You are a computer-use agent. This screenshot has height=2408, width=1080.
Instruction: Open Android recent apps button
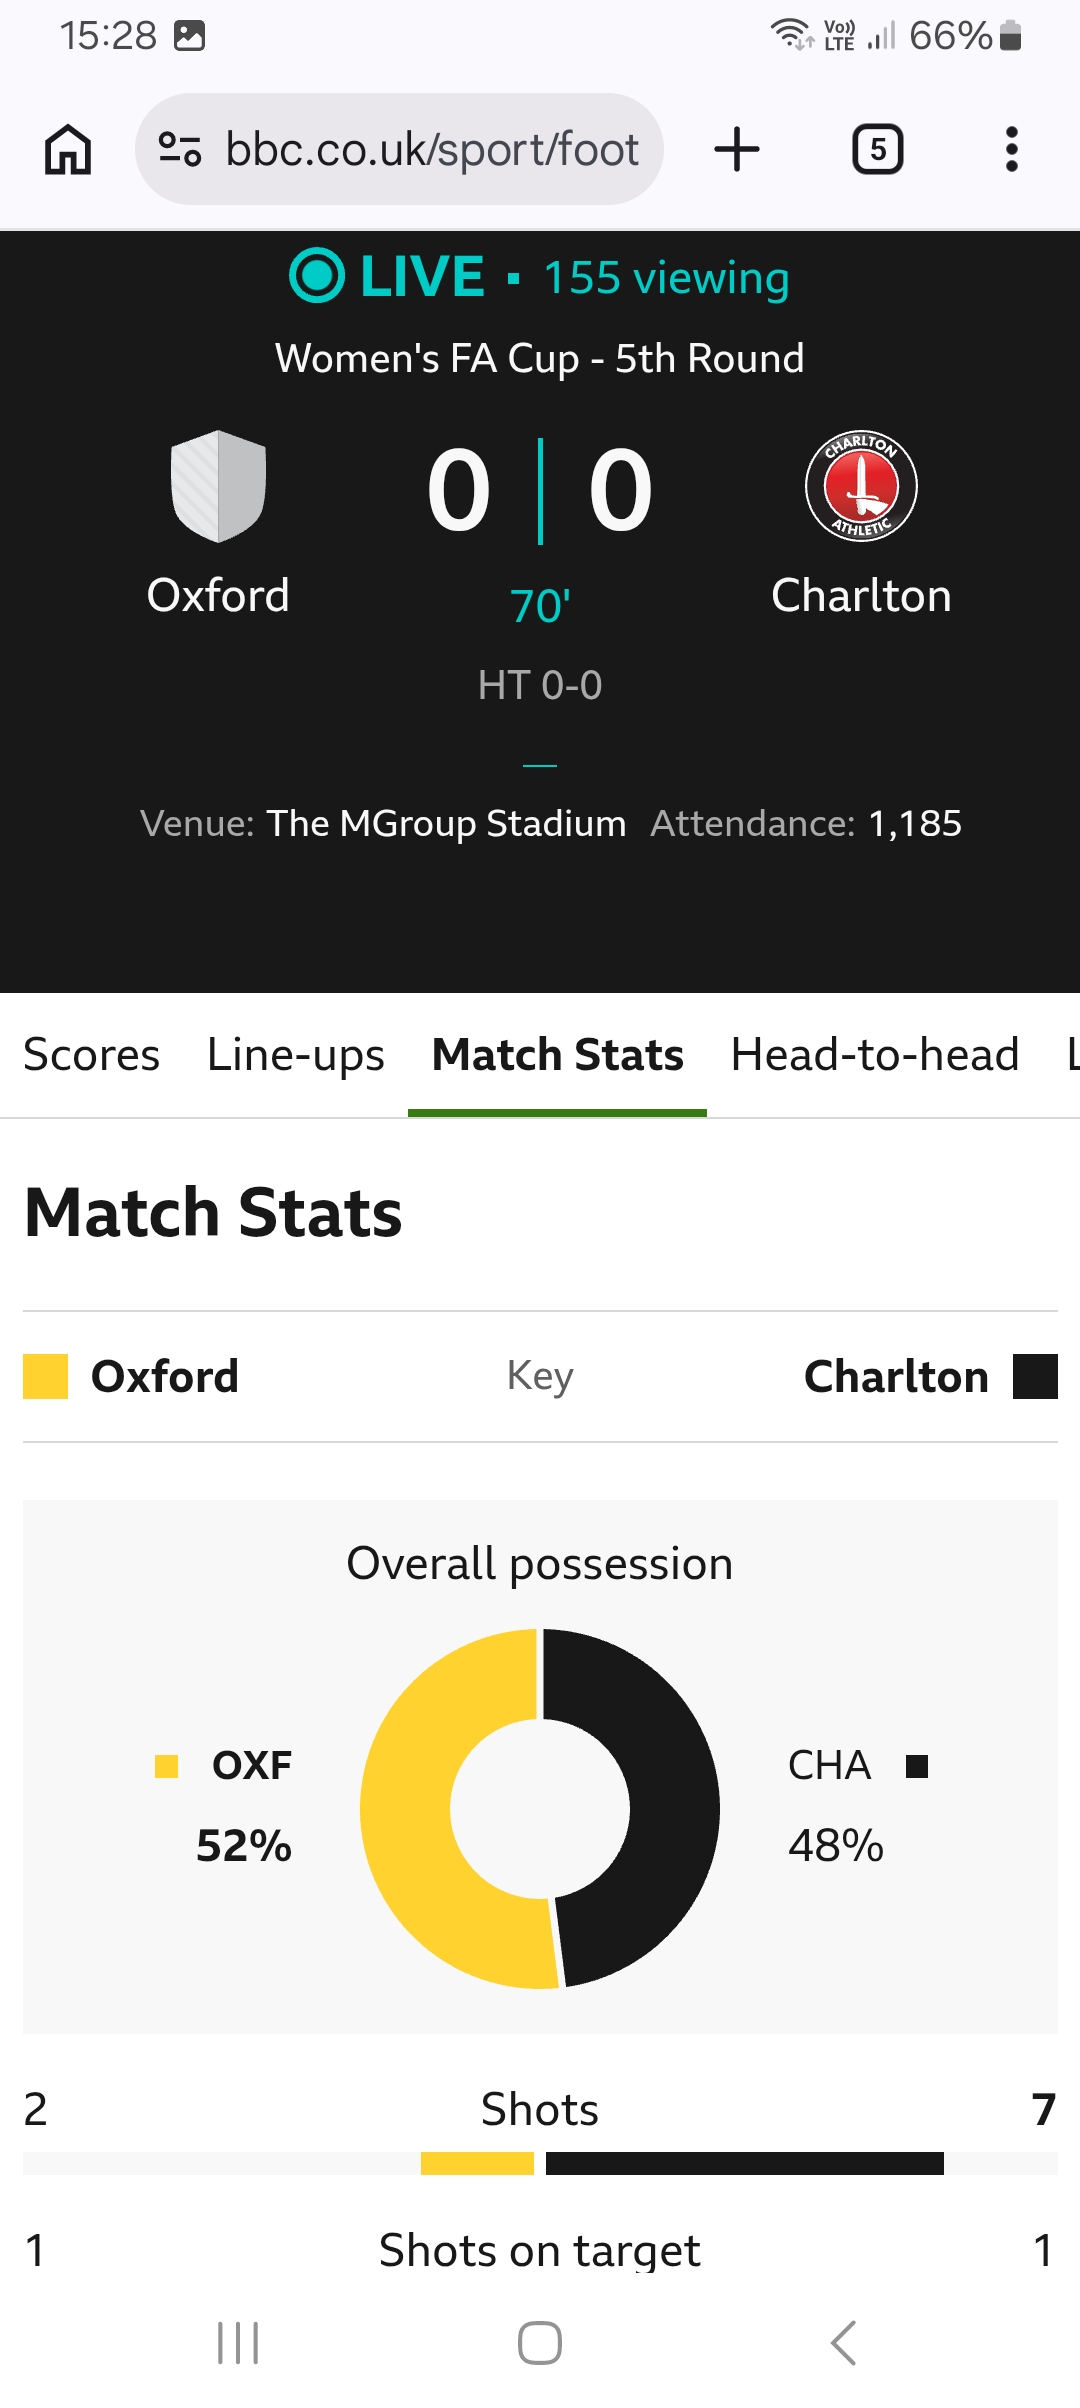238,2342
